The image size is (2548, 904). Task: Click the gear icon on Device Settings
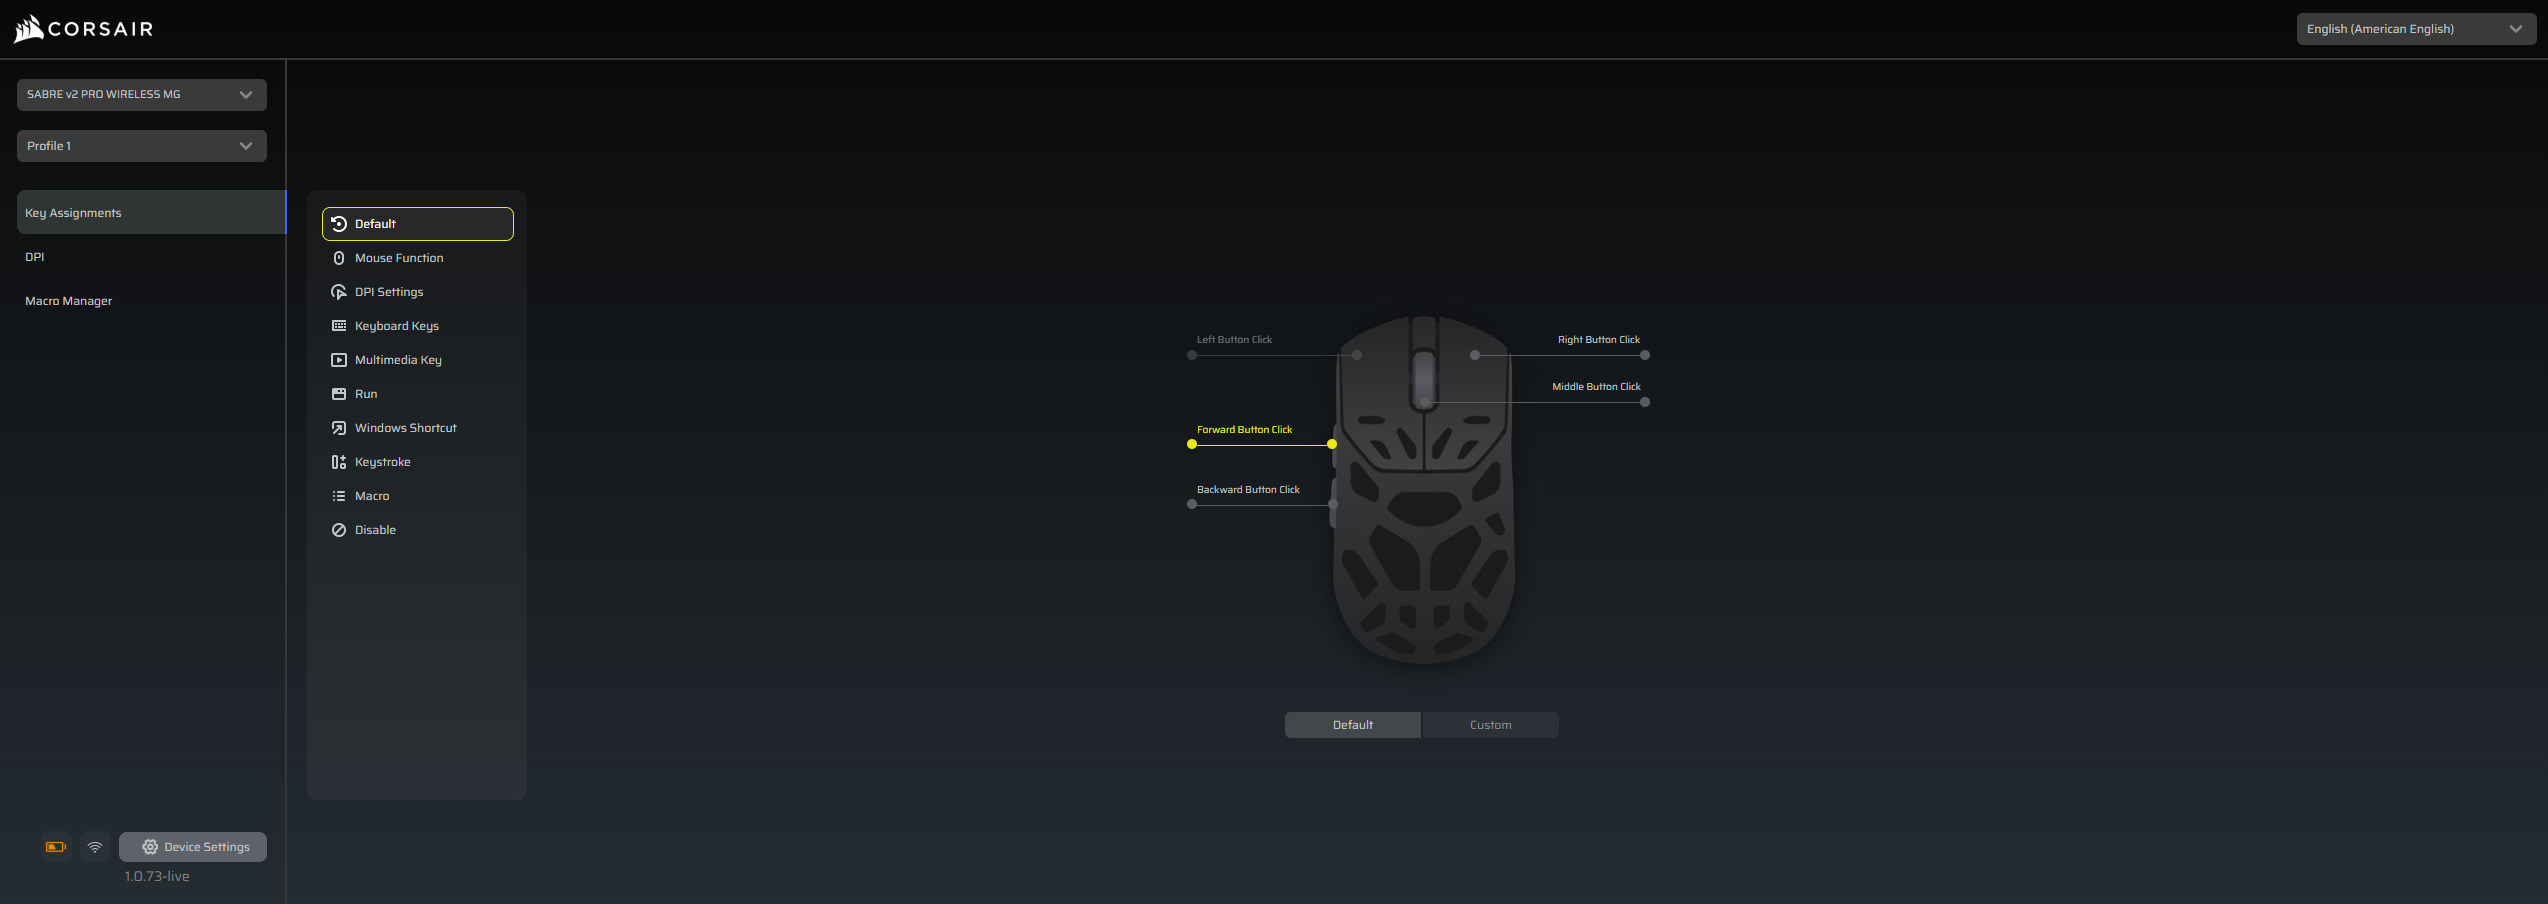(x=150, y=847)
